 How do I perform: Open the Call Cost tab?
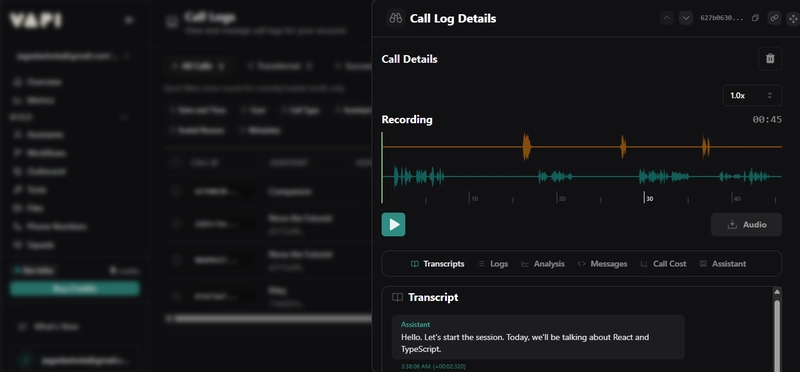click(x=663, y=264)
